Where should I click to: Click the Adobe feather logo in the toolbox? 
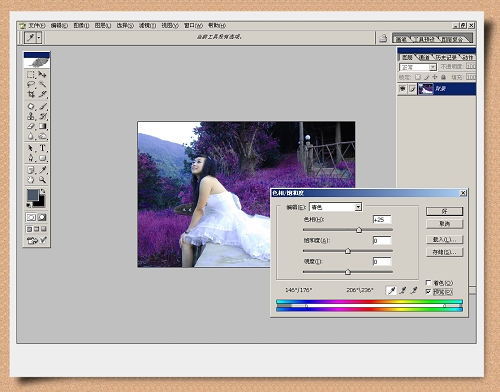pyautogui.click(x=37, y=62)
